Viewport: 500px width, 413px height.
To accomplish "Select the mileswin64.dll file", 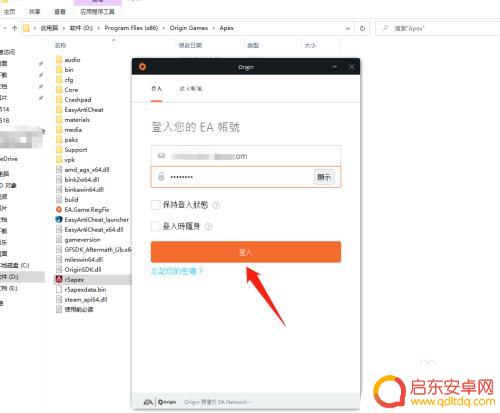I will click(79, 260).
